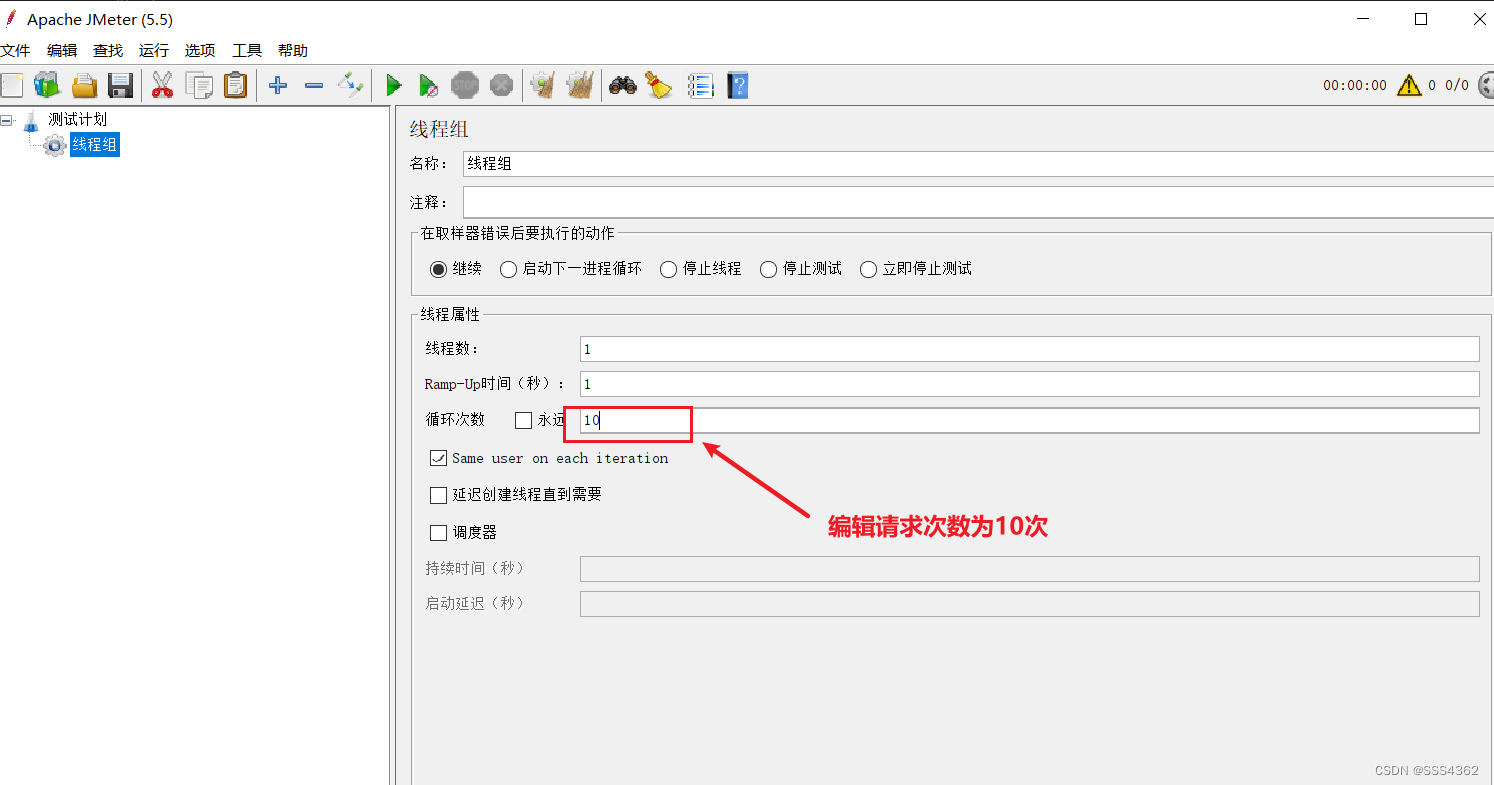This screenshot has width=1494, height=785.
Task: Click the Copy icon in toolbar
Action: click(x=199, y=86)
